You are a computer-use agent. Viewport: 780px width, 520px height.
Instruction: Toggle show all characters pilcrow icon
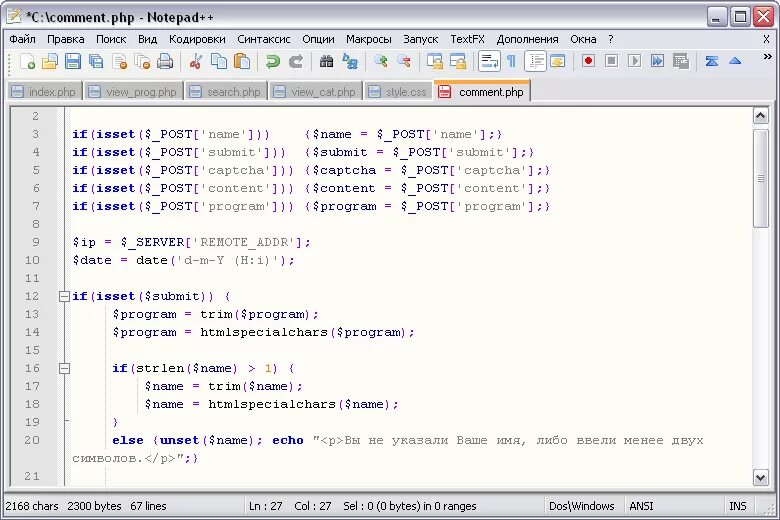[x=511, y=61]
